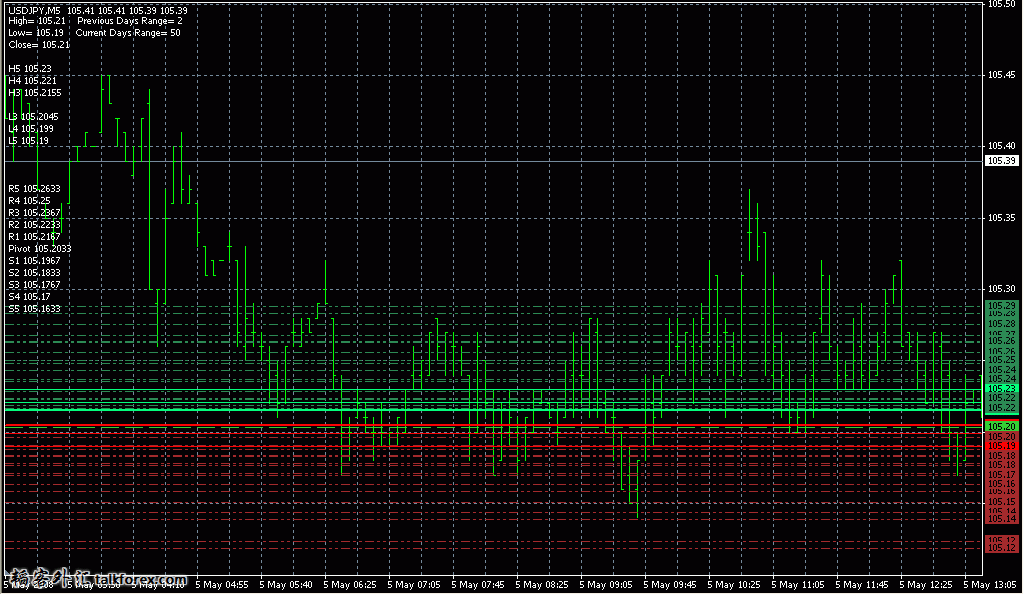Image resolution: width=1024 pixels, height=594 pixels.
Task: Click 'Previous Days Range= 2' label
Action: (x=130, y=21)
